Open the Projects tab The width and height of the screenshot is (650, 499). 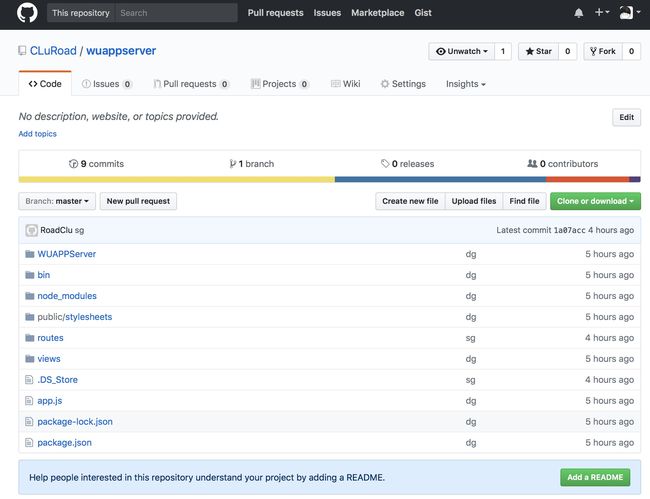280,84
